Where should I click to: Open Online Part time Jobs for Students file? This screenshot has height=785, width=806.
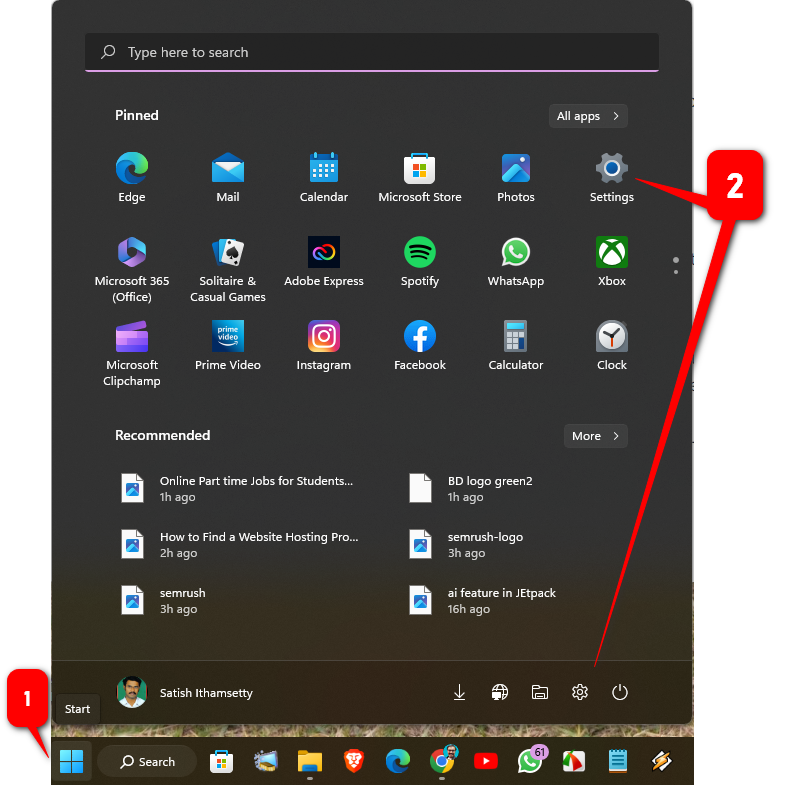(238, 488)
